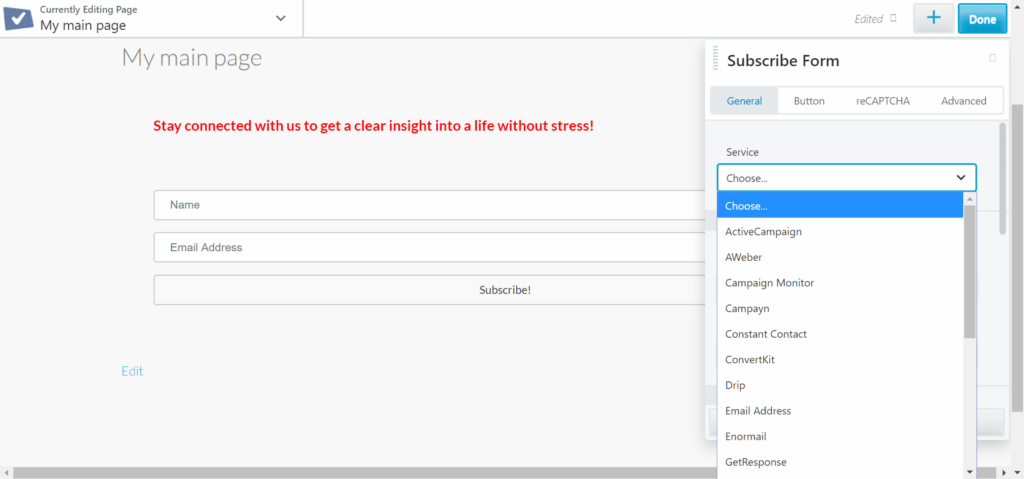Click the horizontal scrollbar left arrow

click(7, 472)
